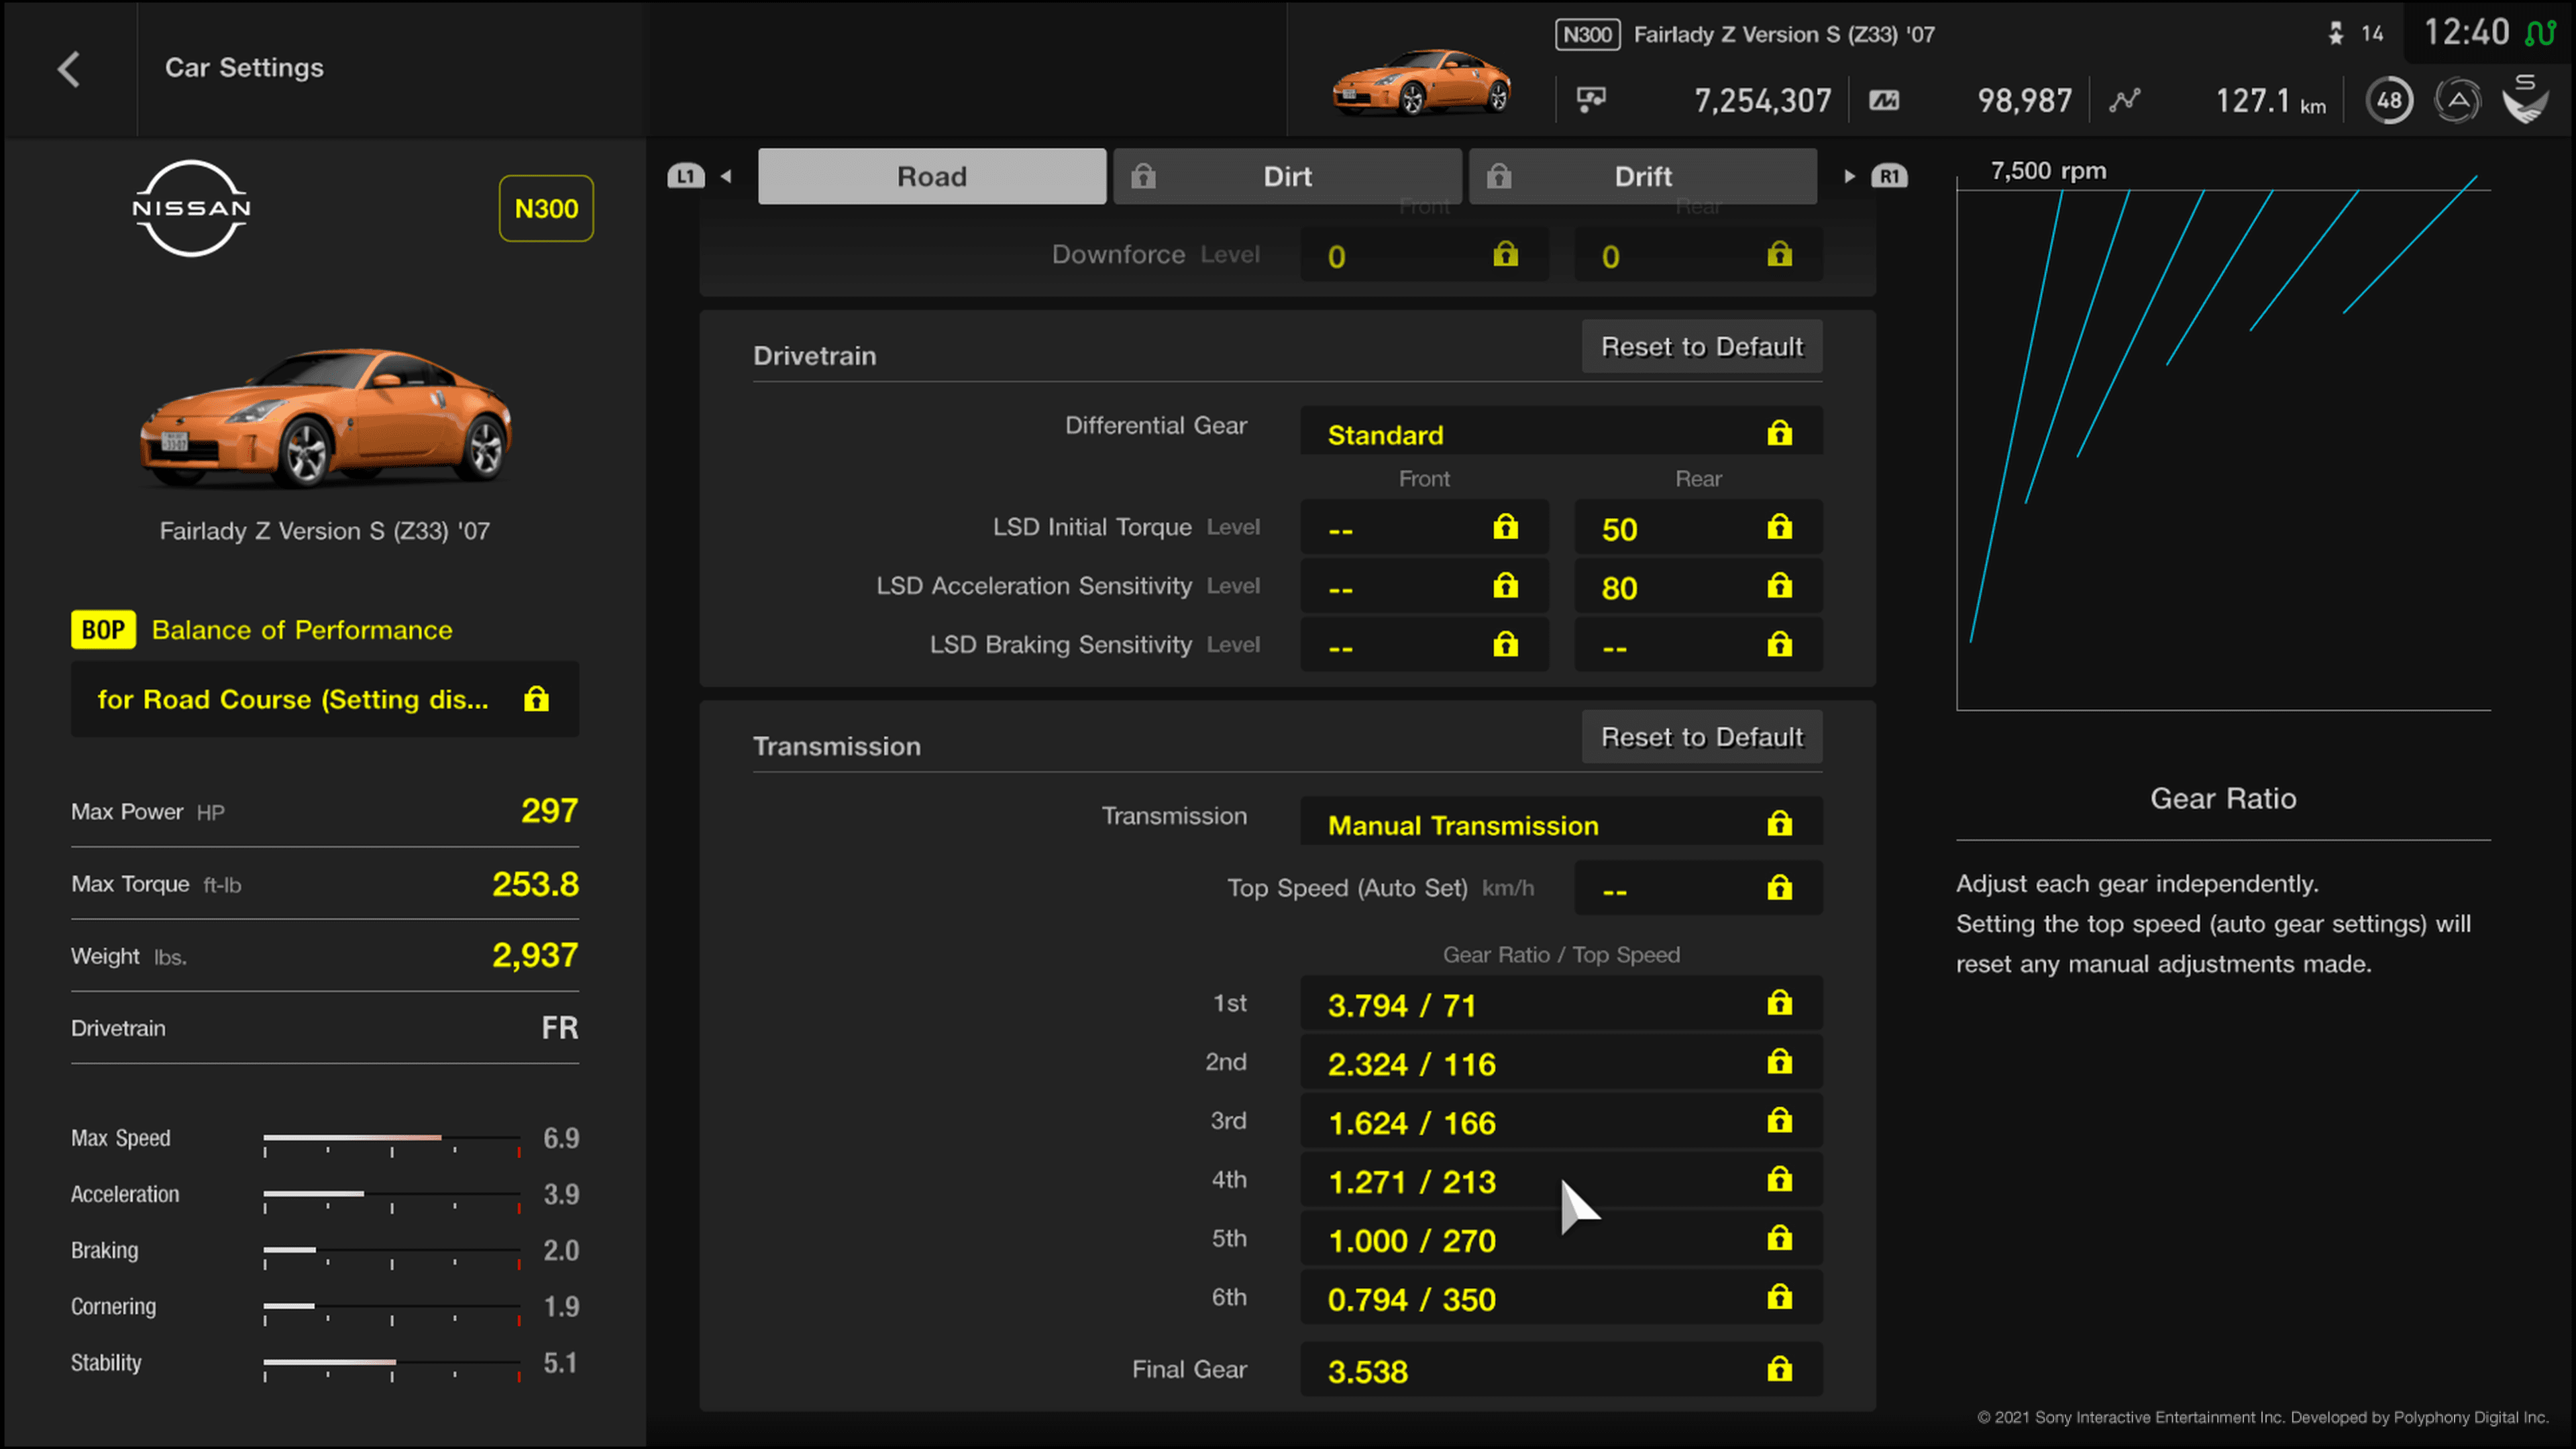Click the lock on Balance of Performance setting

536,698
